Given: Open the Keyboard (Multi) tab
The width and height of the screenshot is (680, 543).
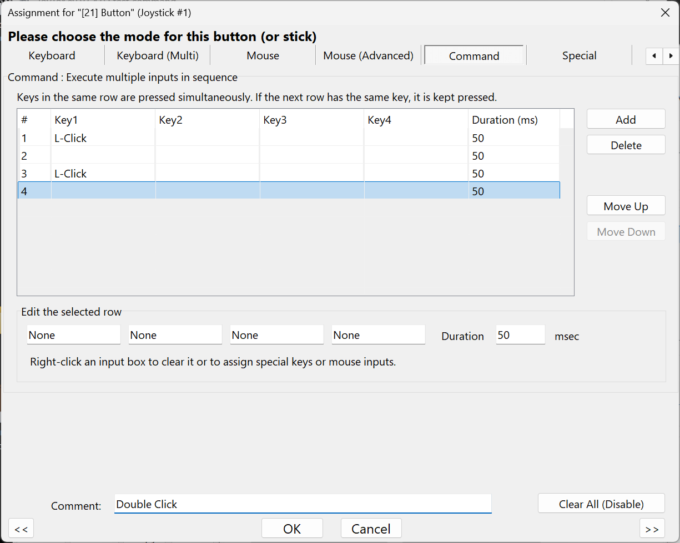Looking at the screenshot, I should pyautogui.click(x=157, y=56).
